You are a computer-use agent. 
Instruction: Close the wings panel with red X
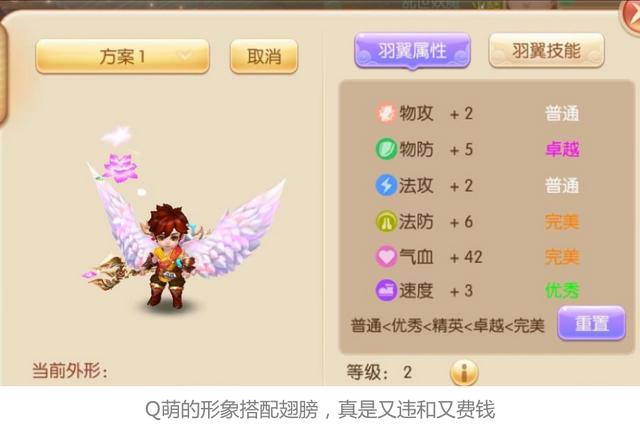click(x=631, y=16)
